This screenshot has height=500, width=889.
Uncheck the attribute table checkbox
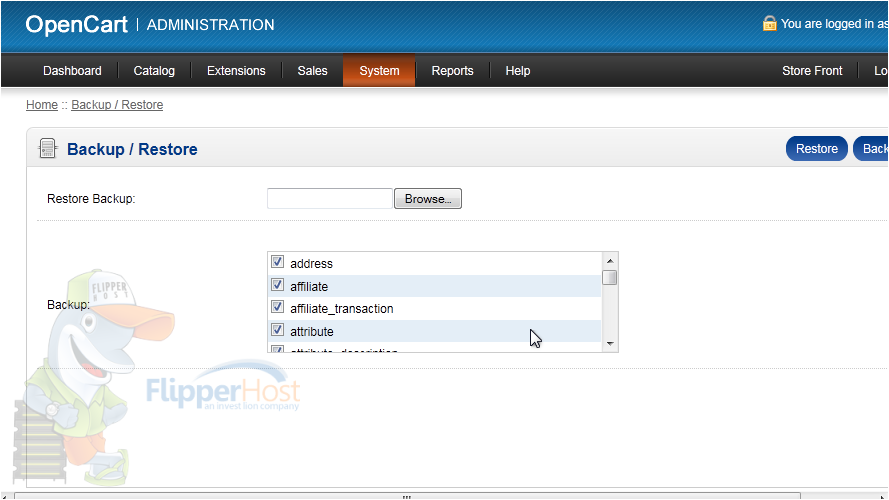tap(277, 329)
